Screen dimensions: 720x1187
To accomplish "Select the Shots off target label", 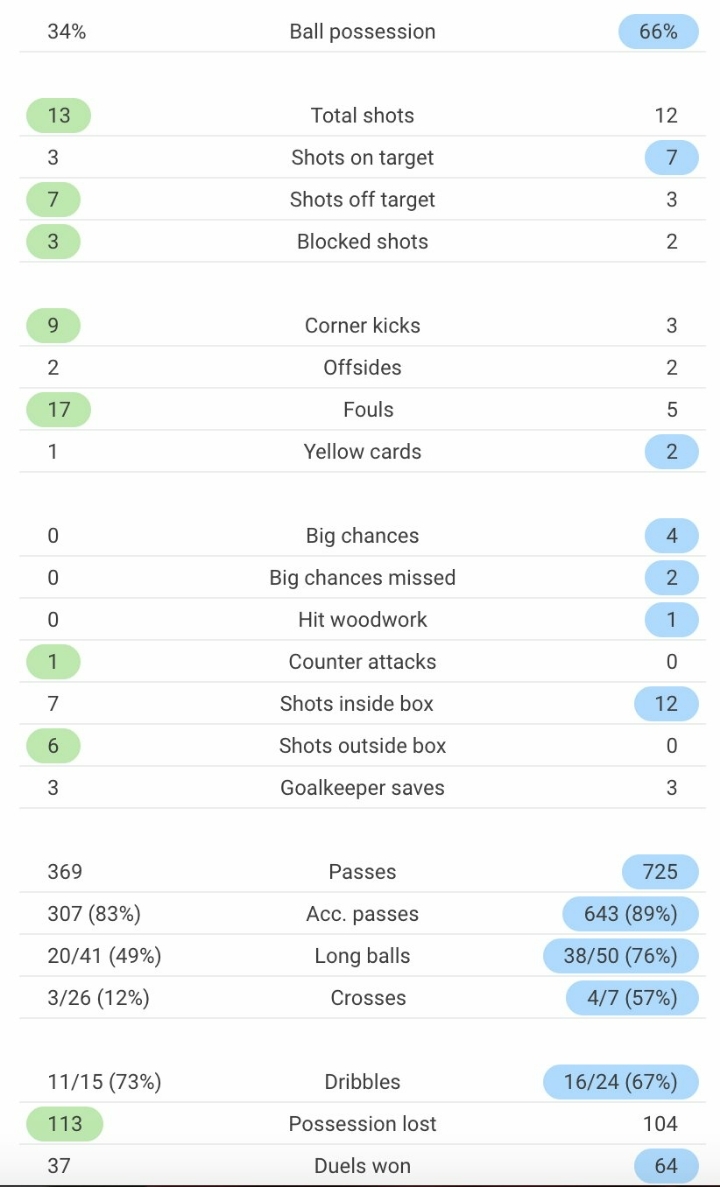I will coord(362,200).
